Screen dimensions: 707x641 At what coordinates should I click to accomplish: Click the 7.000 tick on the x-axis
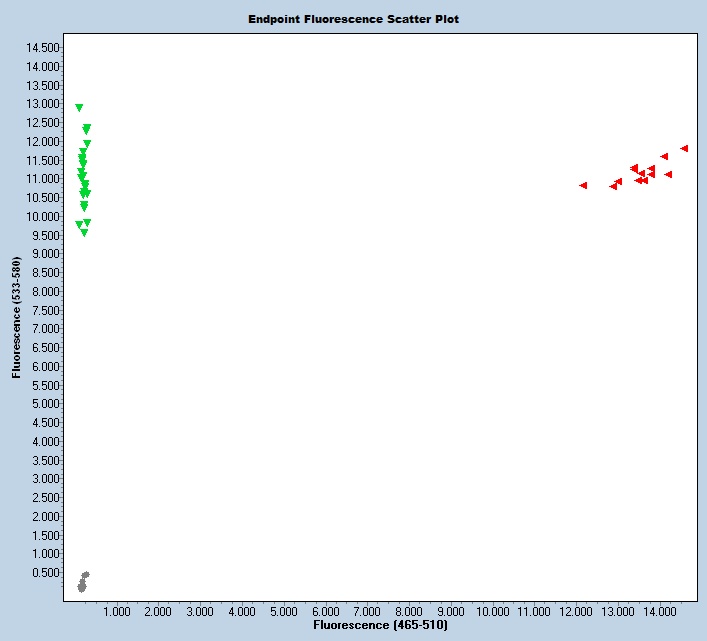367,610
